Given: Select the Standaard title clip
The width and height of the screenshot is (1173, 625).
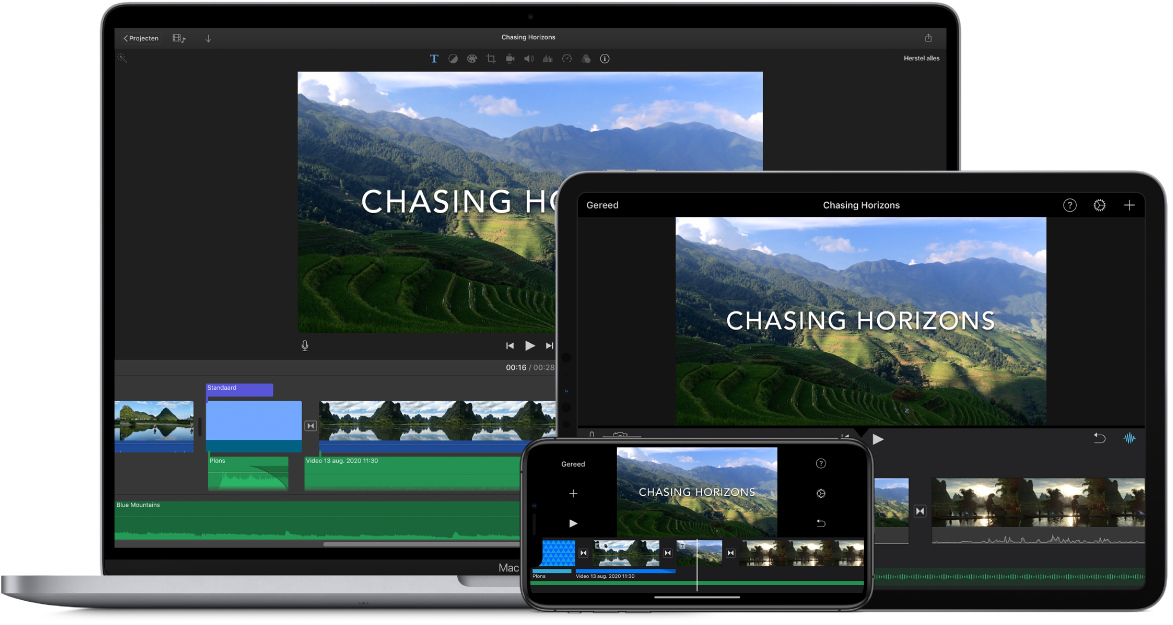Looking at the screenshot, I should click(x=239, y=389).
